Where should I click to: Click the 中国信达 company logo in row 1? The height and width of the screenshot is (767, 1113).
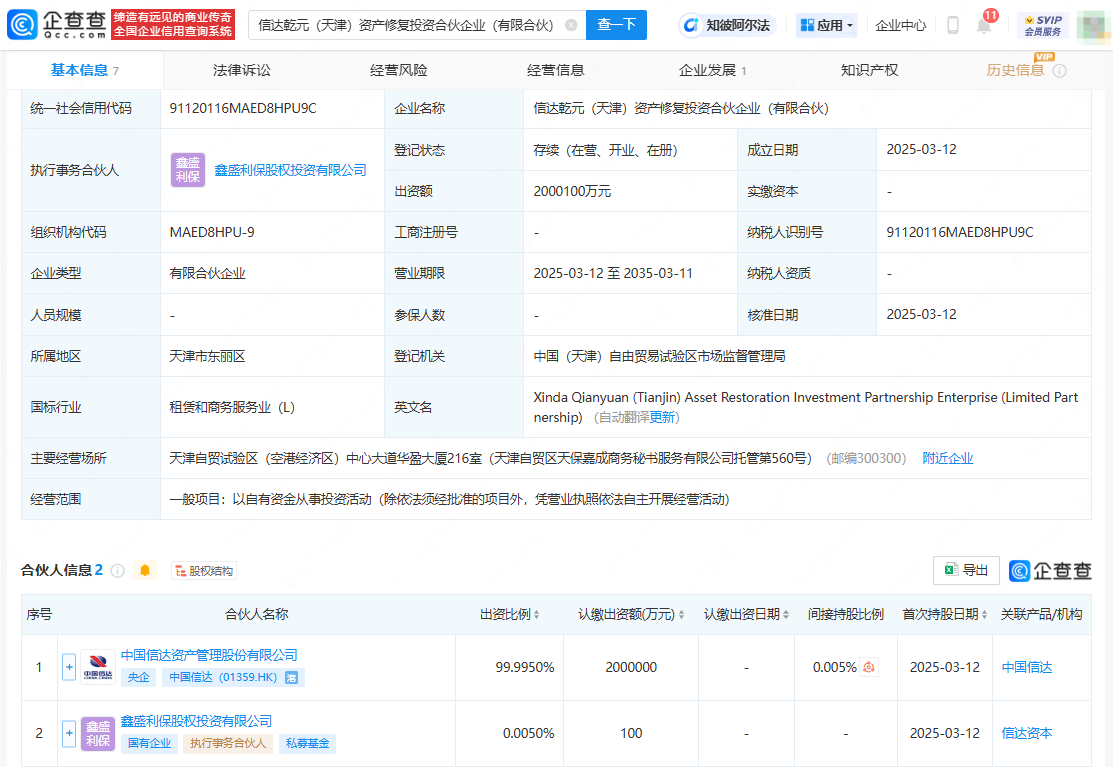click(98, 667)
